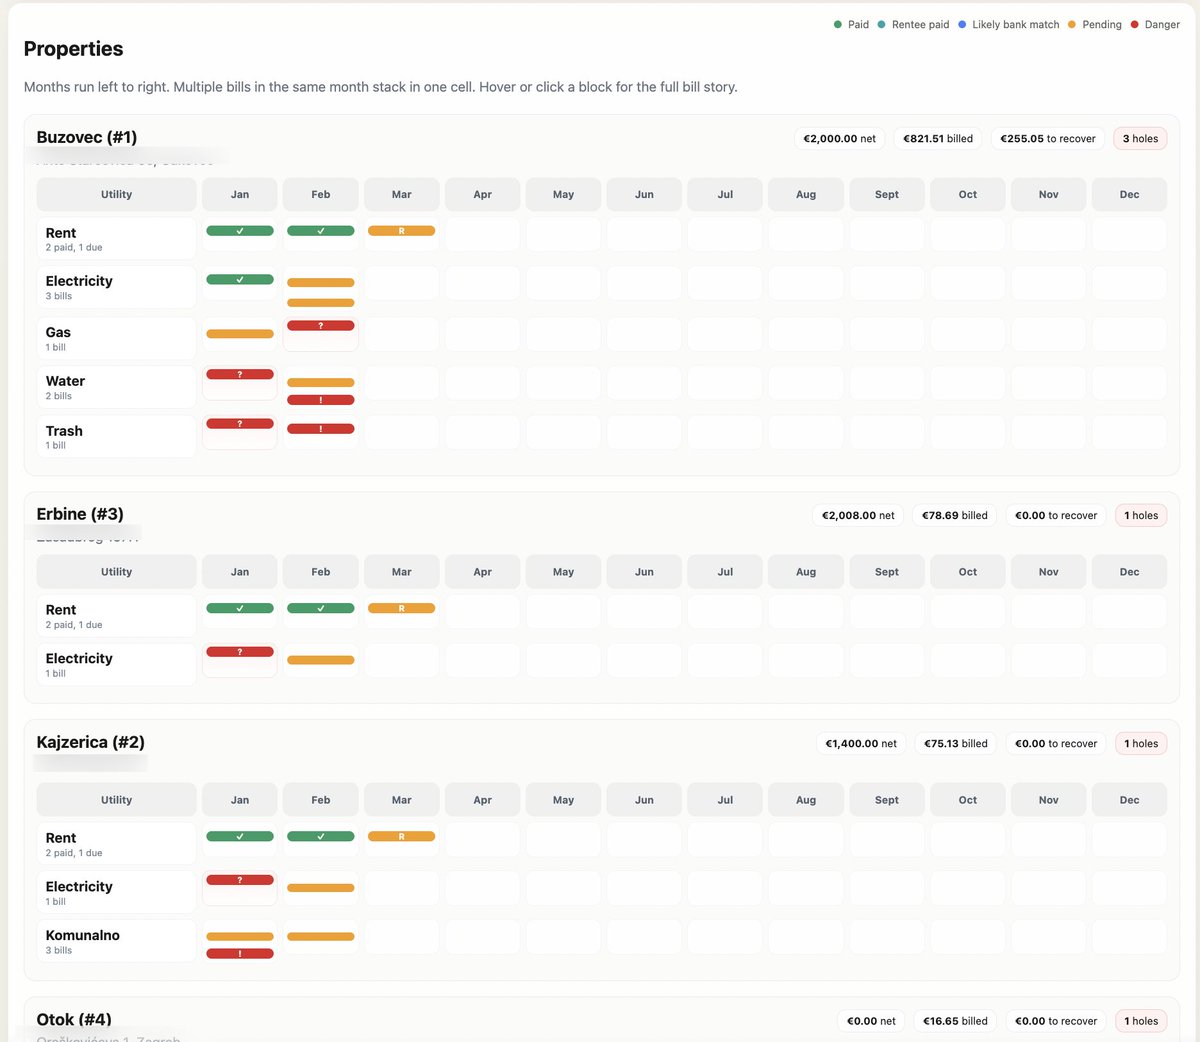Select Buzovec Electricity utility row label
Viewport: 1200px width, 1042px height.
coord(79,281)
